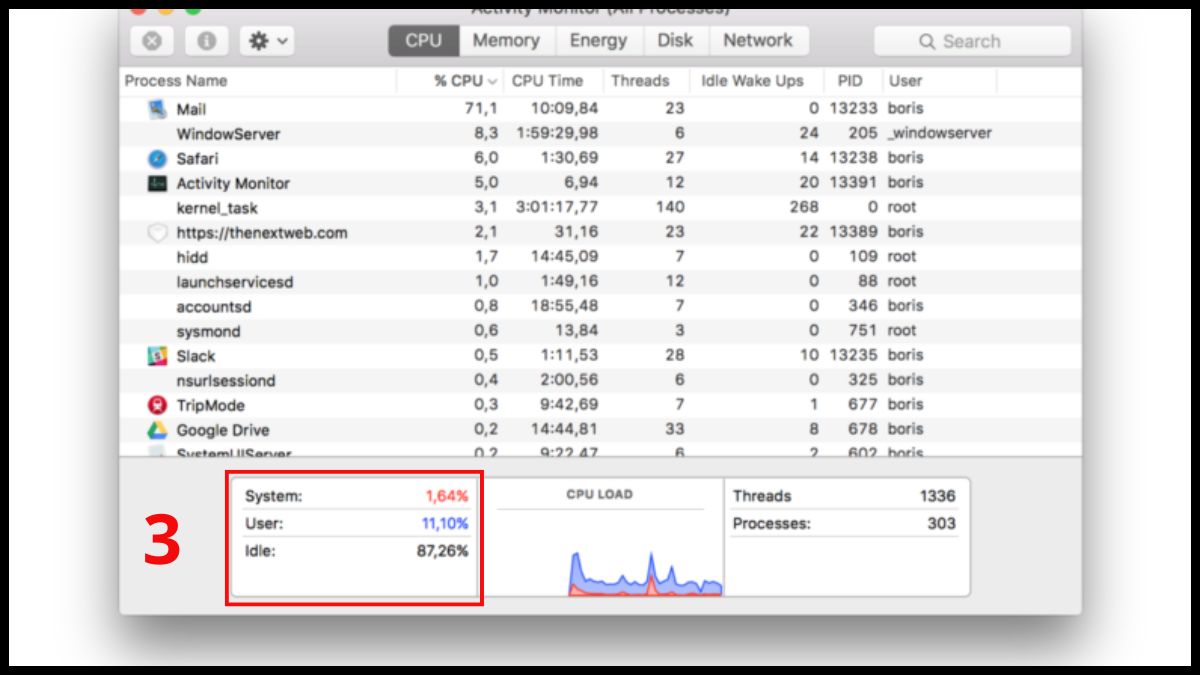Select the Google Drive process name
The width and height of the screenshot is (1200, 675).
(x=223, y=430)
